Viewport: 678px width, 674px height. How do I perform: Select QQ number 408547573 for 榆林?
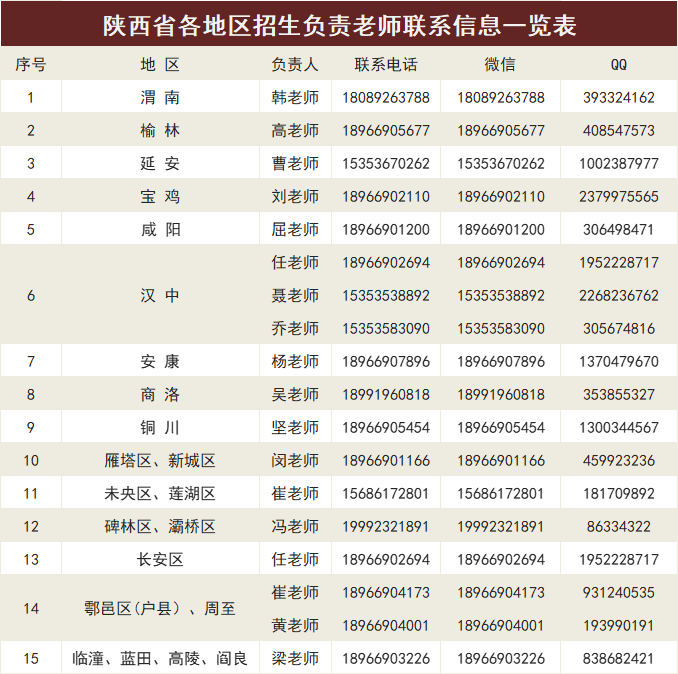619,131
